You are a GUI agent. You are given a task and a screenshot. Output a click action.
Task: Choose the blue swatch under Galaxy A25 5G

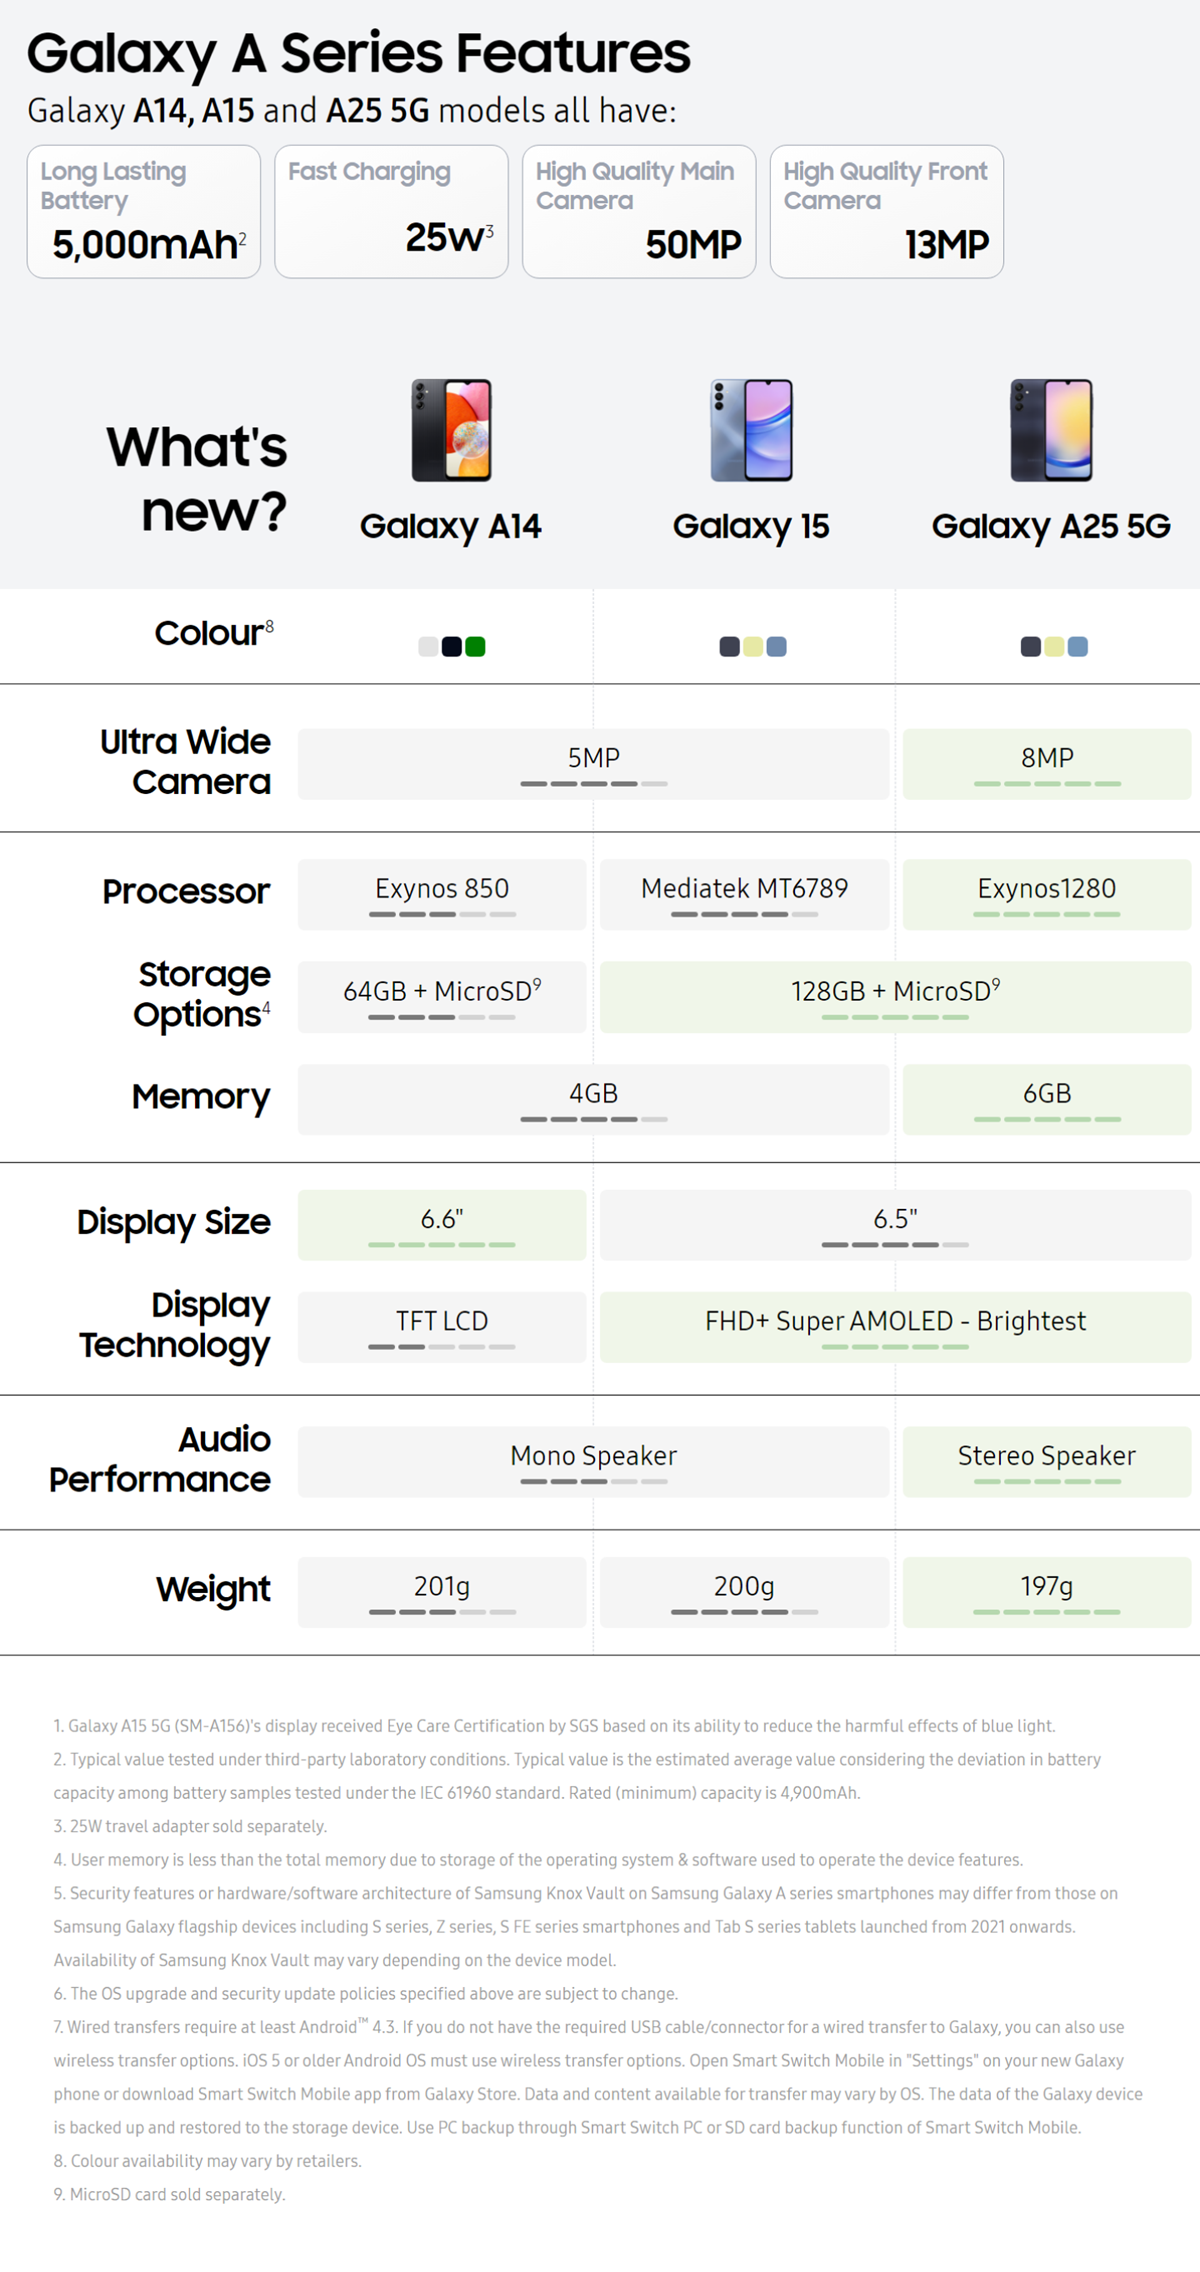[x=1078, y=647]
